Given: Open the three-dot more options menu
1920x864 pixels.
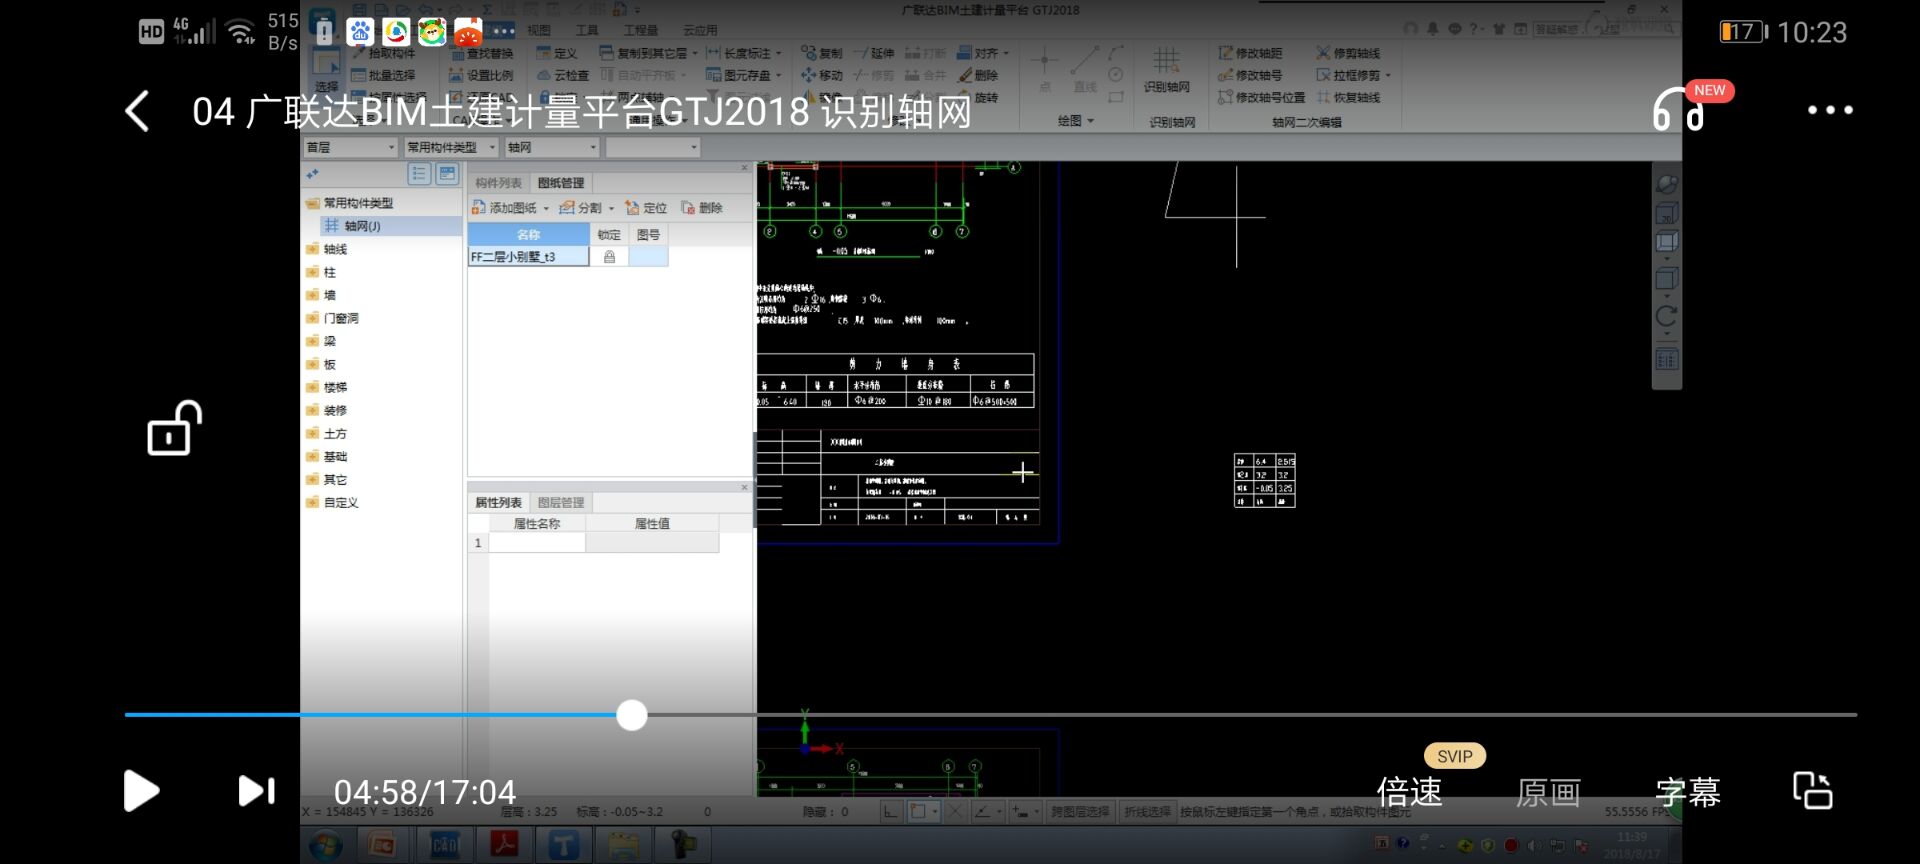Looking at the screenshot, I should coord(1830,110).
